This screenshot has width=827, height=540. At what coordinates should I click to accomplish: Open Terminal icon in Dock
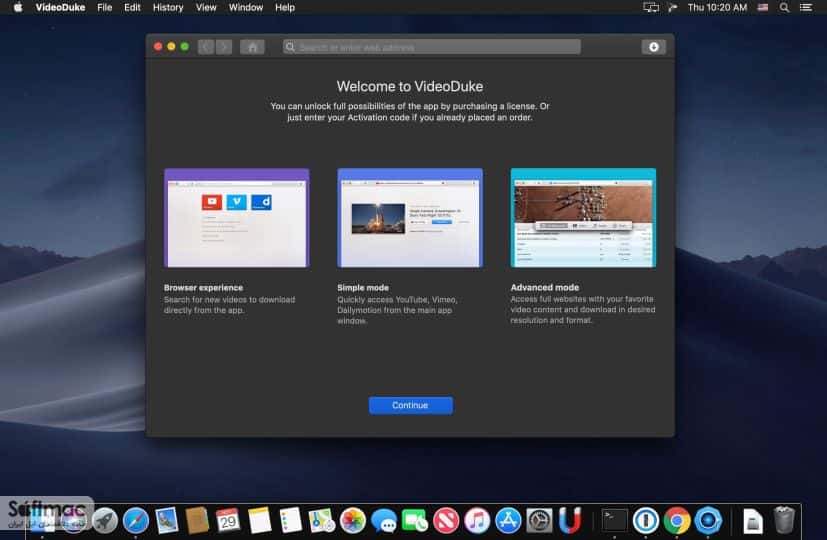615,520
